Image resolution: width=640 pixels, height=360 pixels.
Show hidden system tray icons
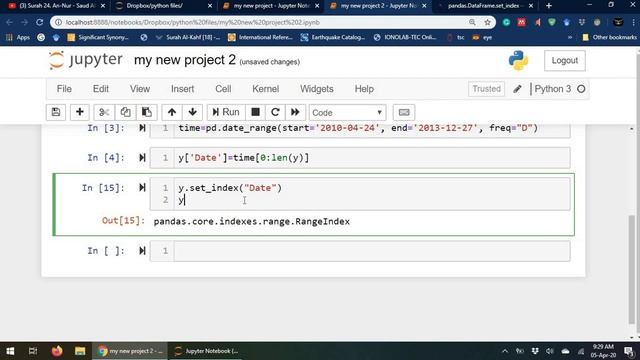pos(505,351)
